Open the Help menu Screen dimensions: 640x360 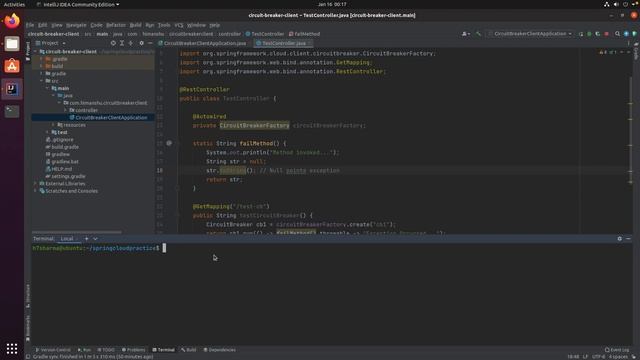pyautogui.click(x=214, y=25)
